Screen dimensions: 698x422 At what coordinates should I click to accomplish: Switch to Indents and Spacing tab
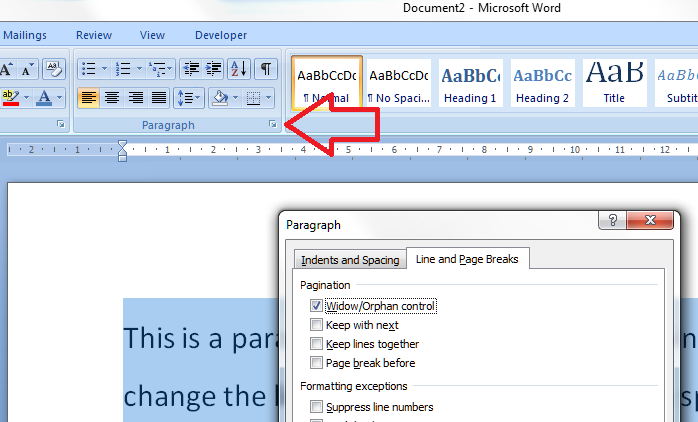pos(350,260)
